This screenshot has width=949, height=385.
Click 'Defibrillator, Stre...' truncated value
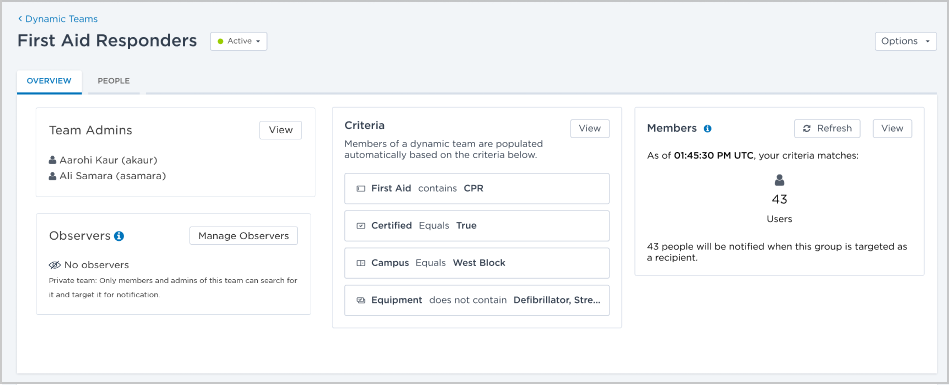[x=557, y=300]
